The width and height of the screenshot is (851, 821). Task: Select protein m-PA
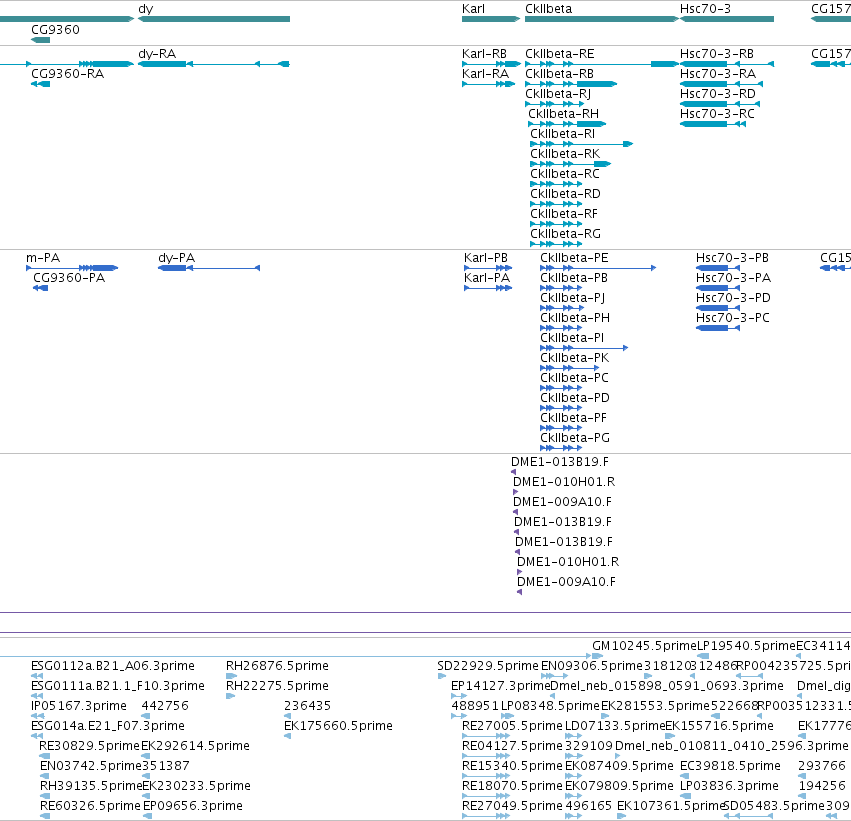click(72, 268)
